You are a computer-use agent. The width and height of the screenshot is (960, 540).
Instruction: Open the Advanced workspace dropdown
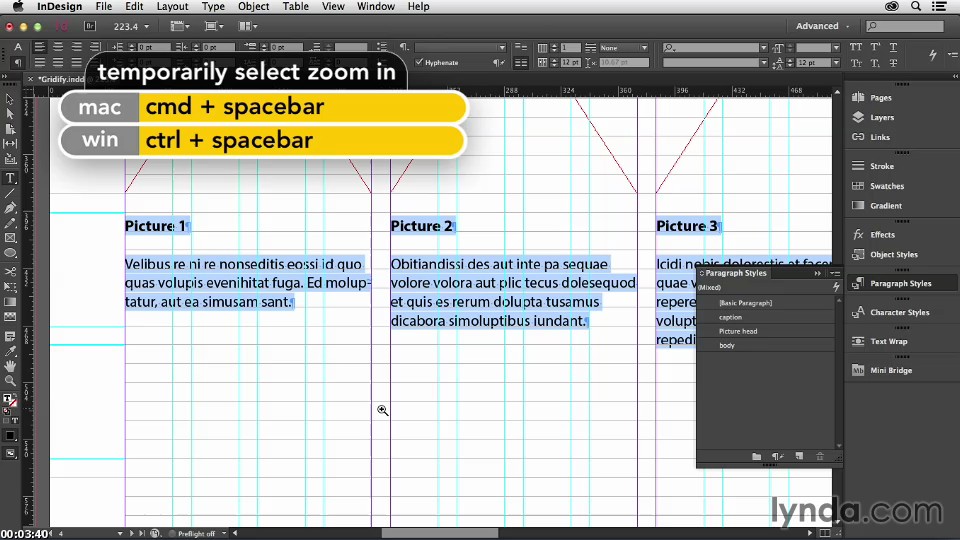pyautogui.click(x=822, y=26)
